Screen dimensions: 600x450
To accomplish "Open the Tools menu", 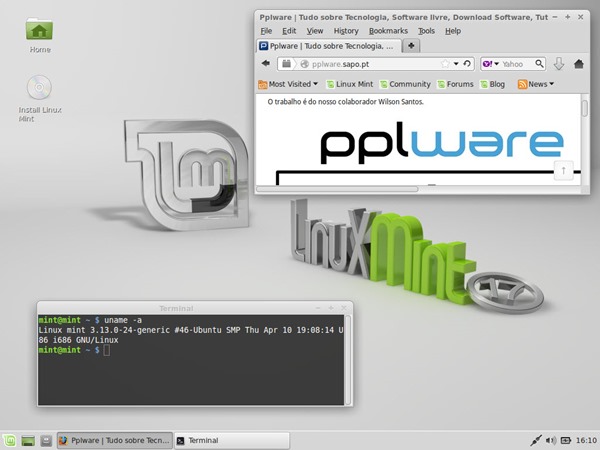I will [x=426, y=31].
